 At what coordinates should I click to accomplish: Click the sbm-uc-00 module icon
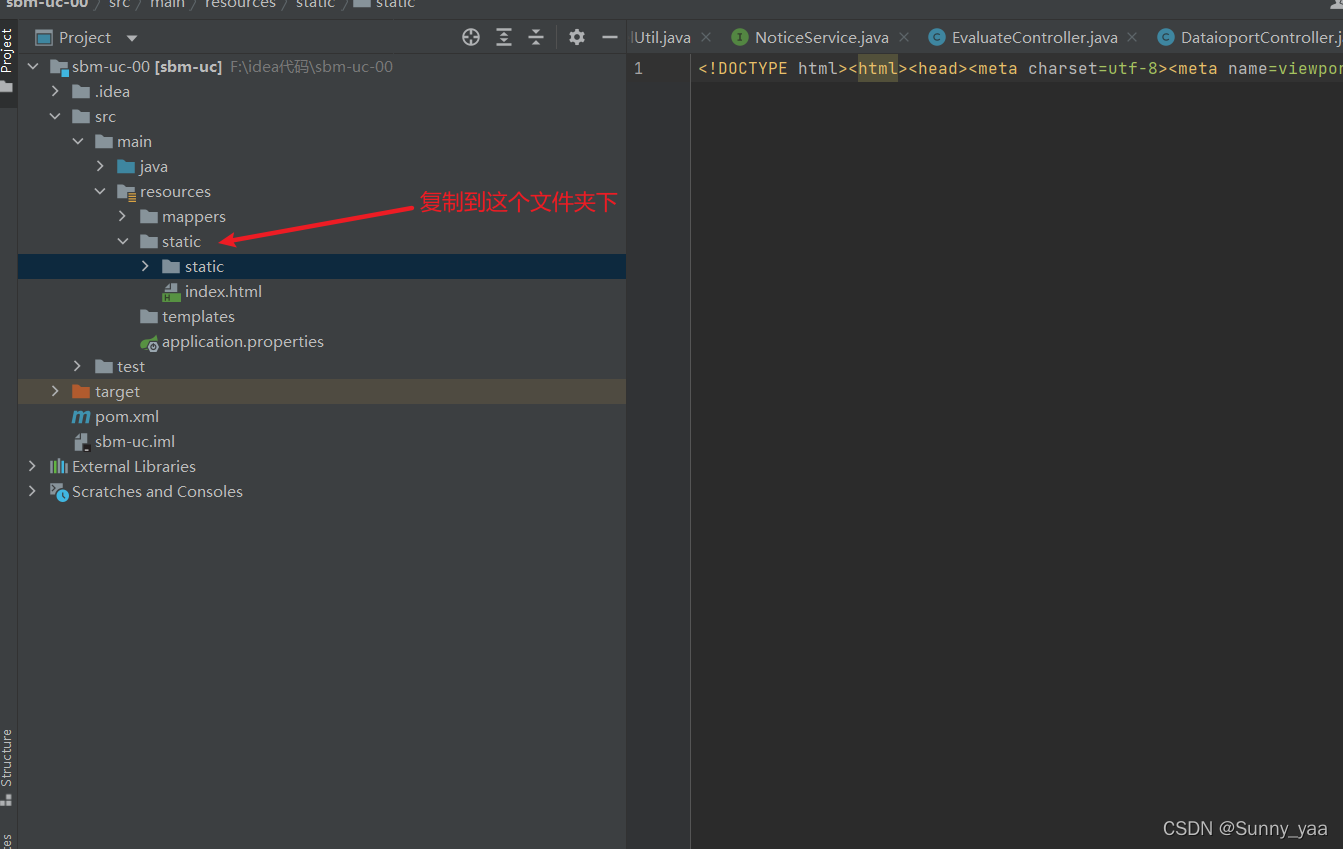click(x=59, y=67)
